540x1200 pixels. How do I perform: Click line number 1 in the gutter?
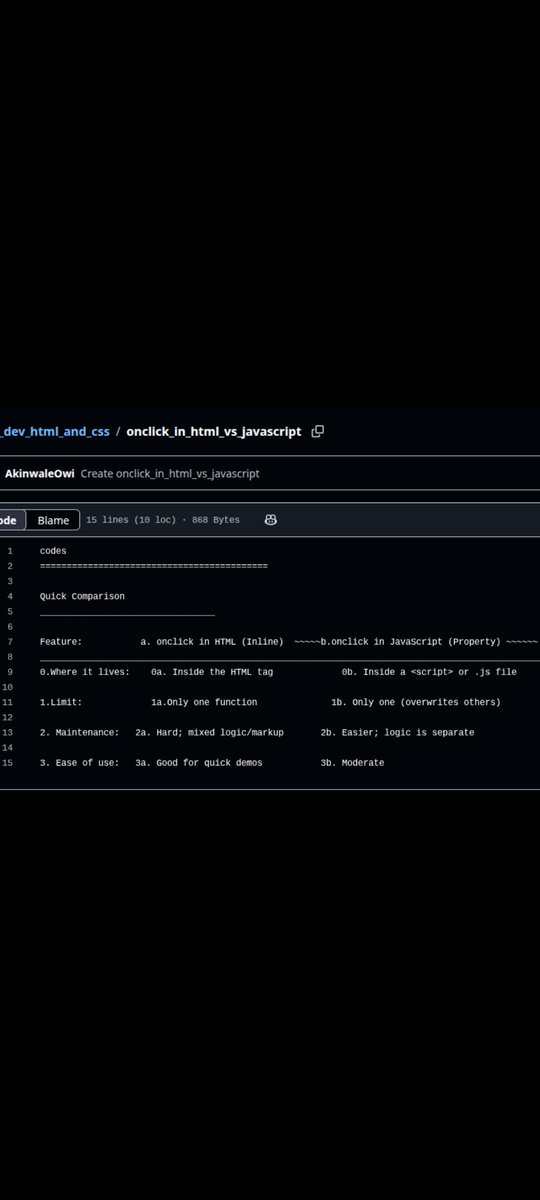point(9,551)
